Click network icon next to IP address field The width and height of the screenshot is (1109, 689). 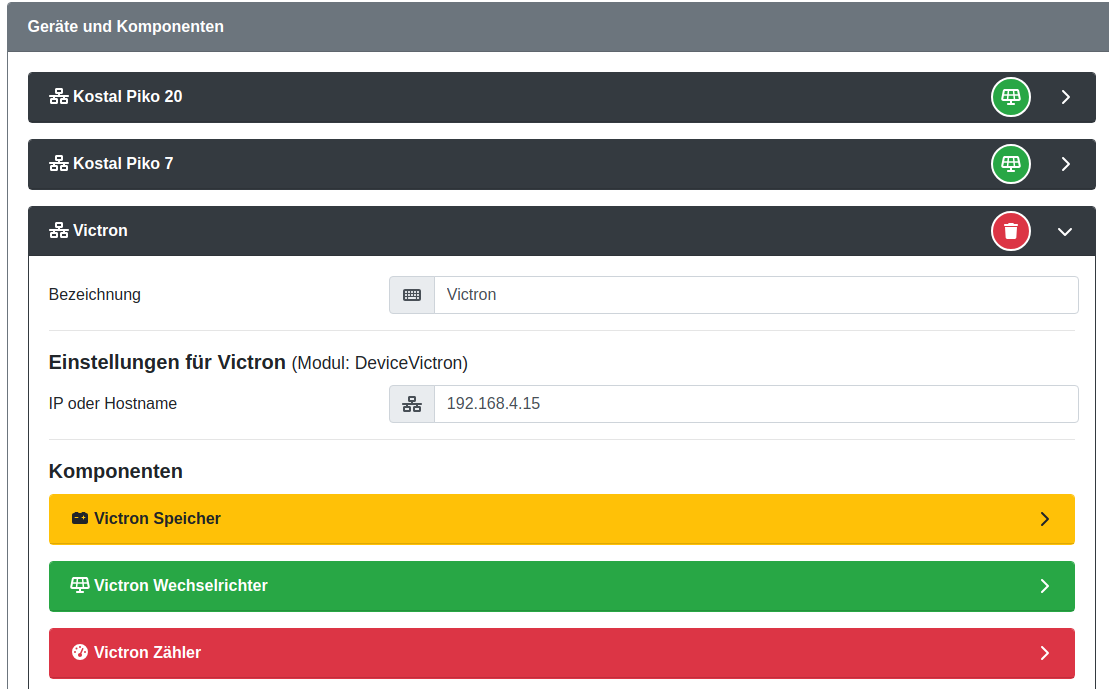(x=412, y=404)
